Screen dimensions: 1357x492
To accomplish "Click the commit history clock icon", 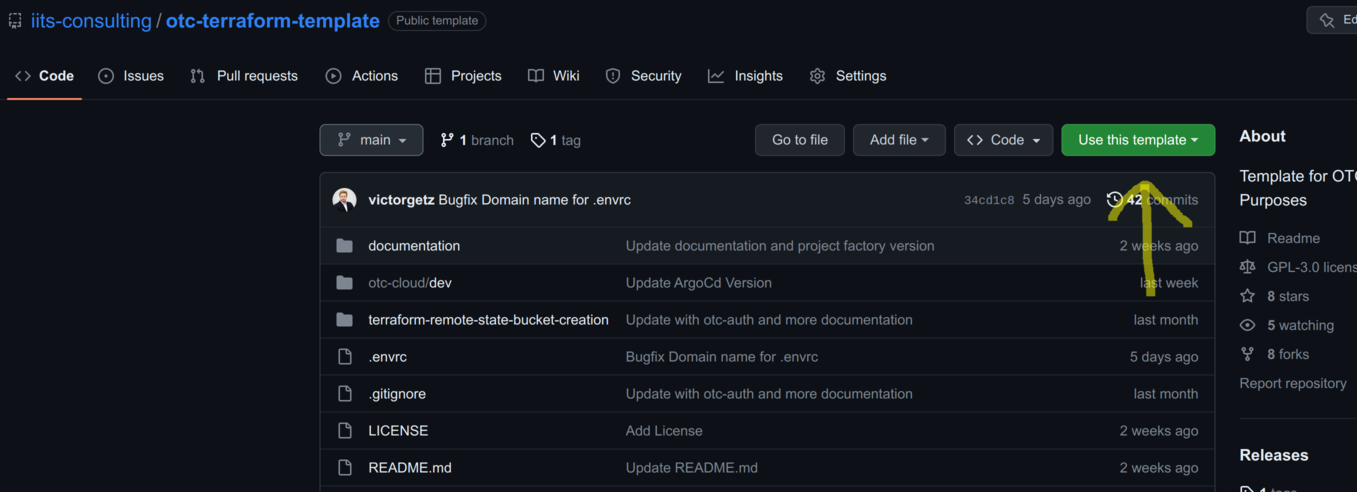I will pyautogui.click(x=1114, y=200).
